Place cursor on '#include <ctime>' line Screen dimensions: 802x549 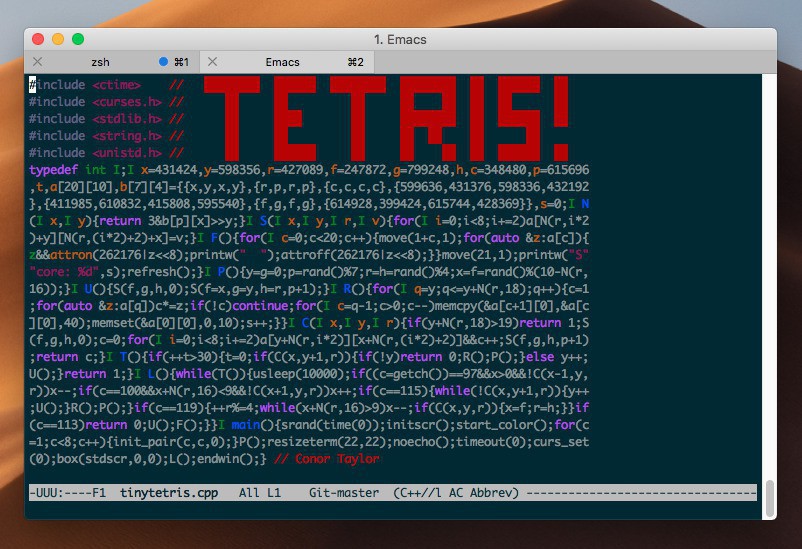(85, 84)
